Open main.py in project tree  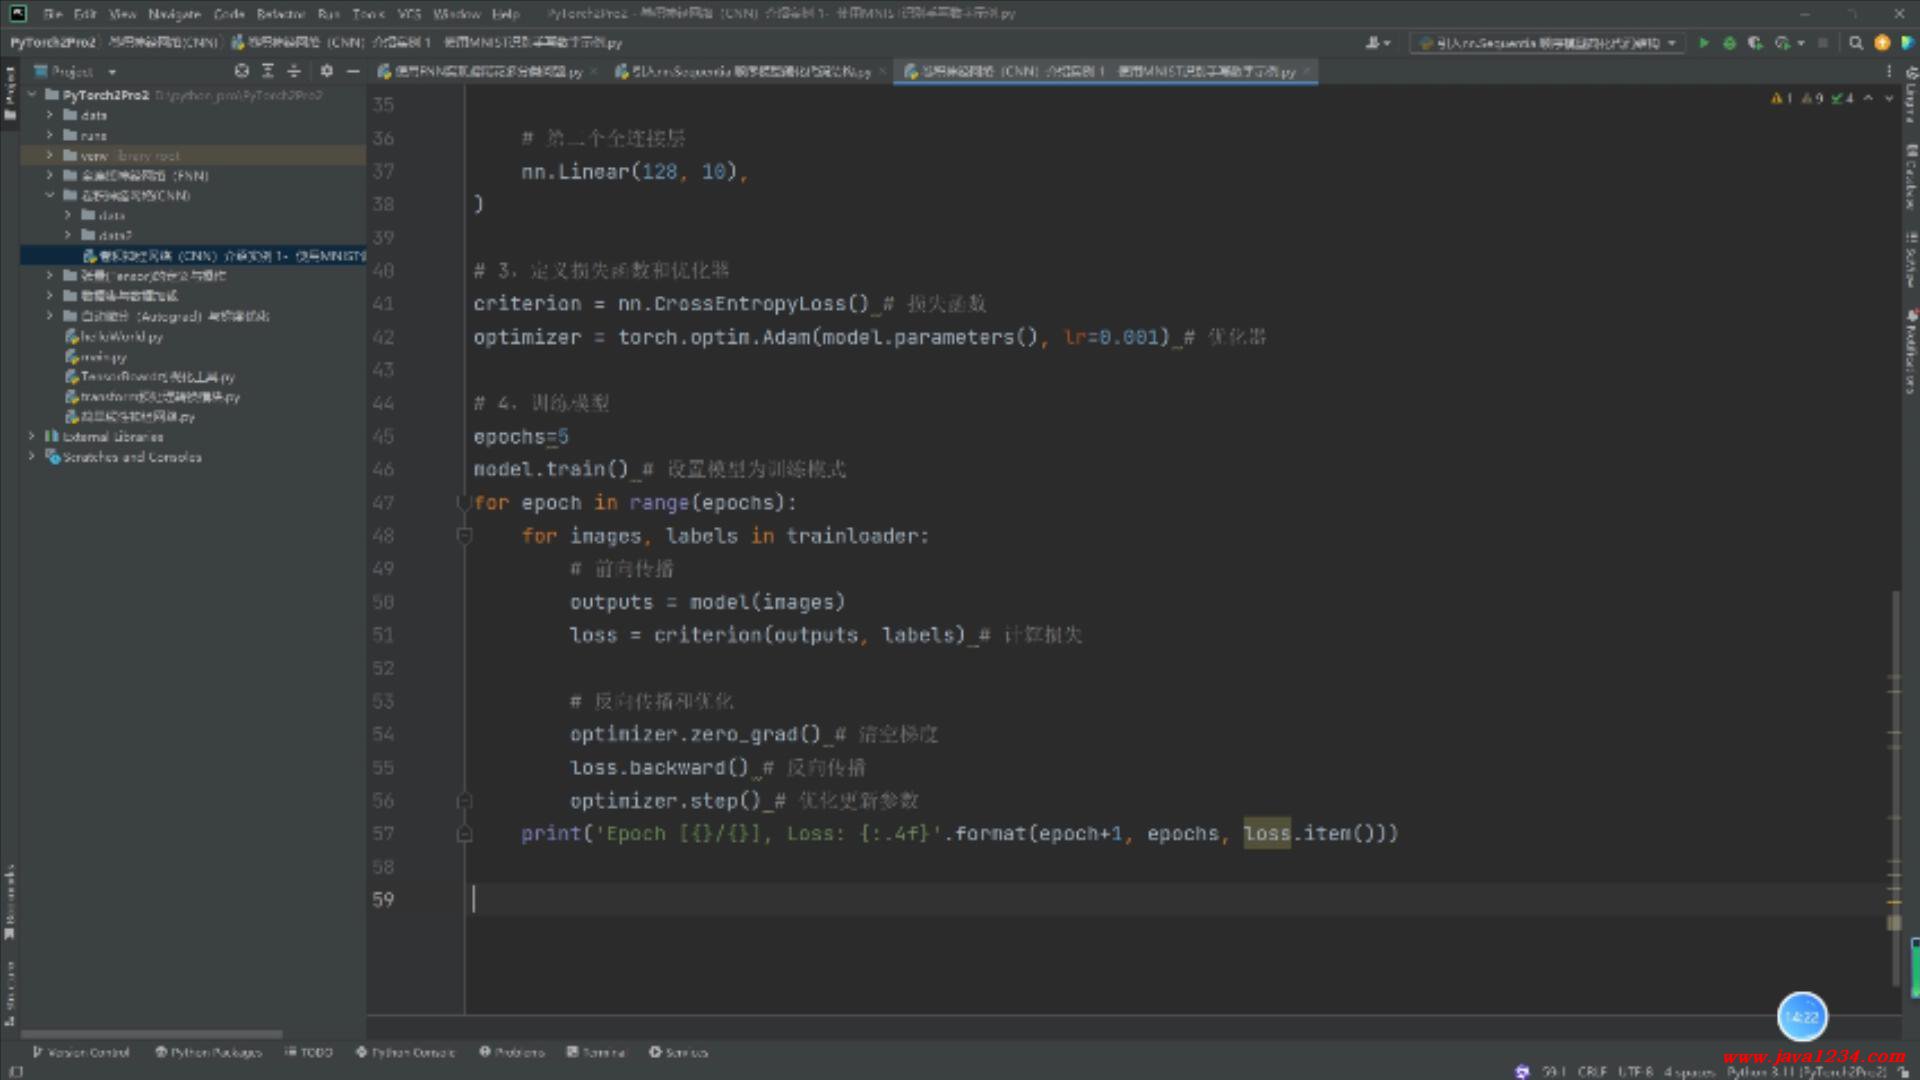[x=103, y=357]
